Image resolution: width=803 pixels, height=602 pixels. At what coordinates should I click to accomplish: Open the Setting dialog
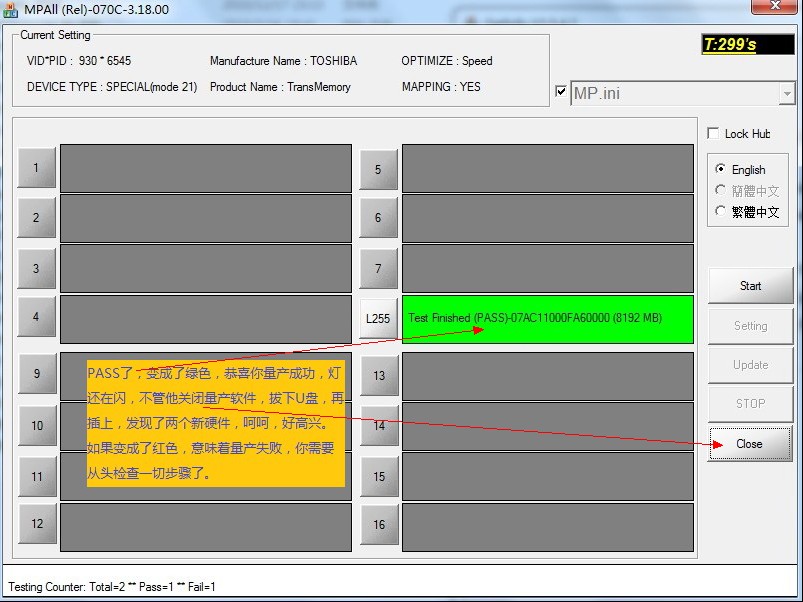click(749, 325)
